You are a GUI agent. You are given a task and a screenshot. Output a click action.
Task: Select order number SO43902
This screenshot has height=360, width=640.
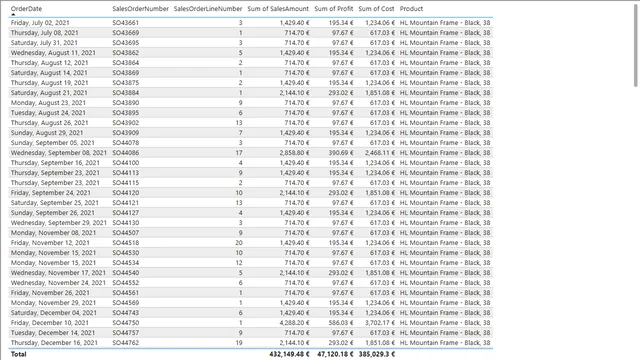click(x=126, y=123)
